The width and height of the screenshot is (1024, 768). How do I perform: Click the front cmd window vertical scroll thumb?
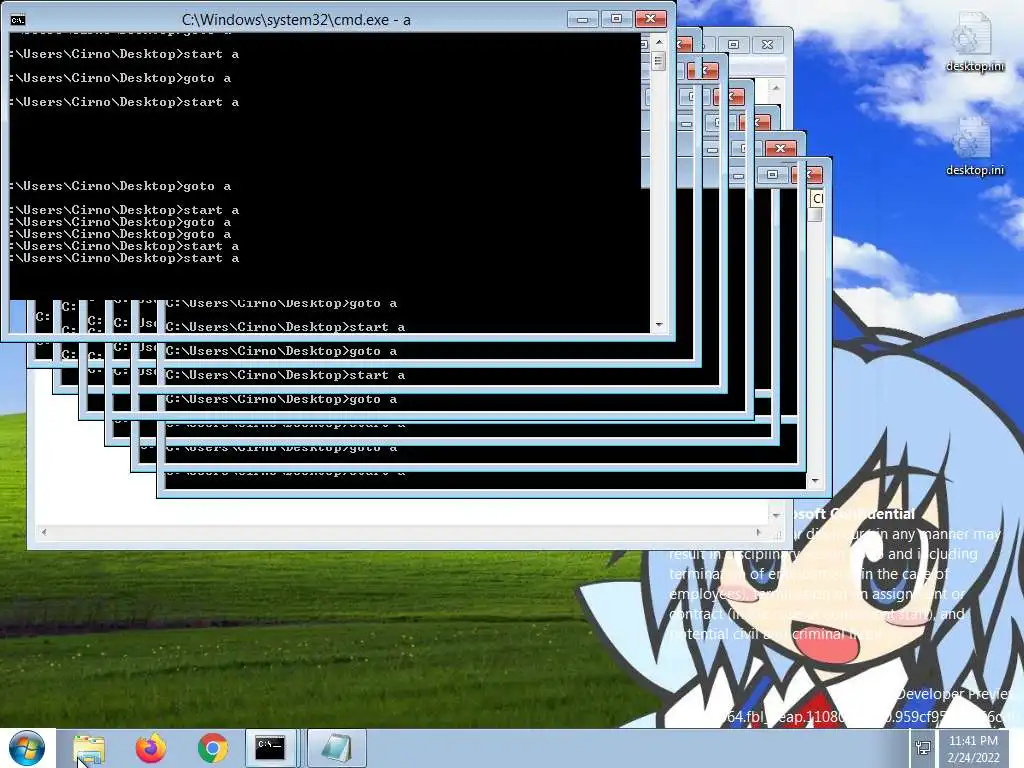659,61
